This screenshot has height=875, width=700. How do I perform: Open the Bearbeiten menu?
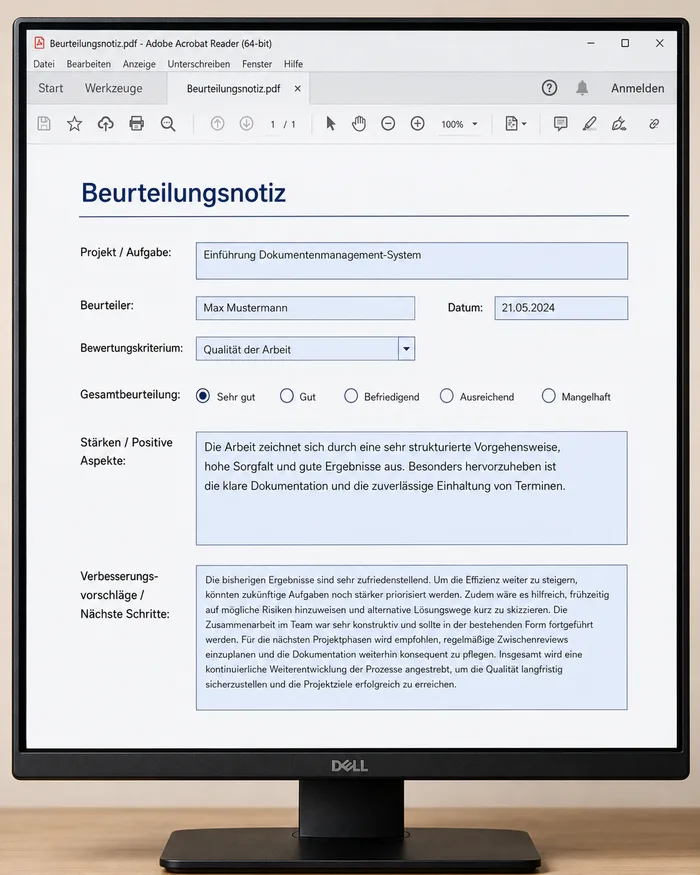click(89, 64)
